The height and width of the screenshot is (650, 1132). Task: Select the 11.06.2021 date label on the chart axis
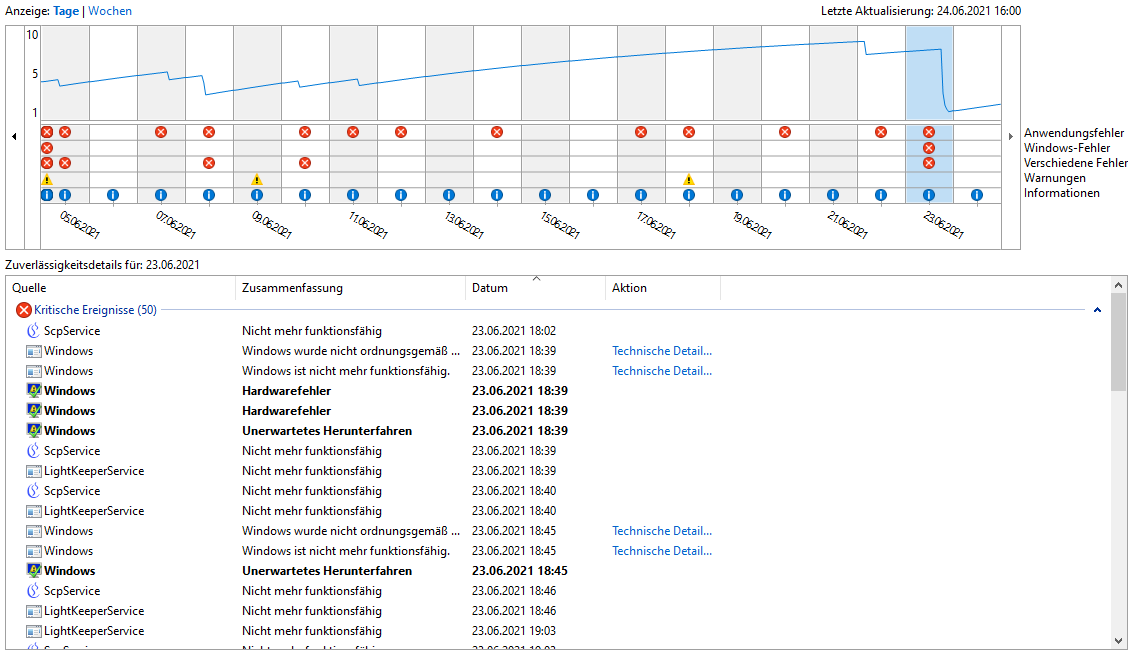[x=367, y=225]
